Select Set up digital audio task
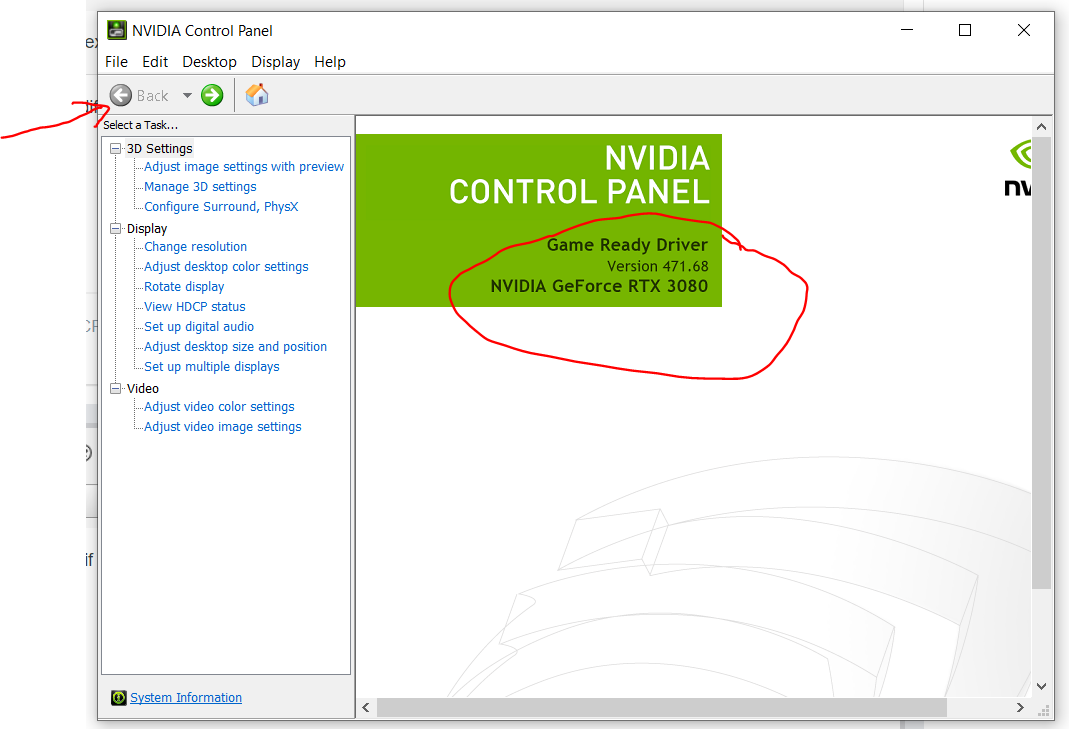1069x729 pixels. (x=199, y=327)
